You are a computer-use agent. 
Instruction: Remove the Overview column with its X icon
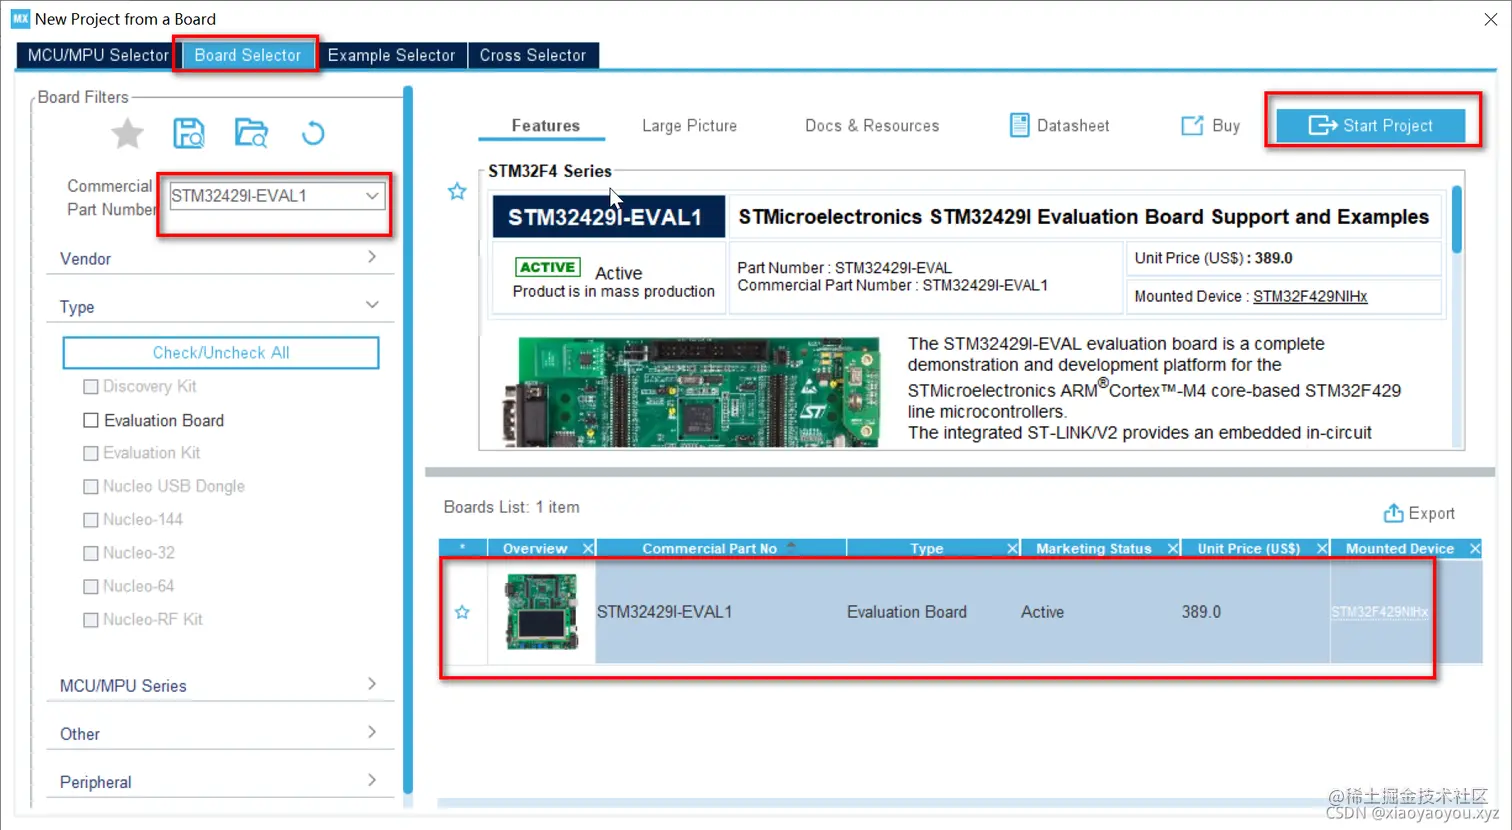pos(588,548)
